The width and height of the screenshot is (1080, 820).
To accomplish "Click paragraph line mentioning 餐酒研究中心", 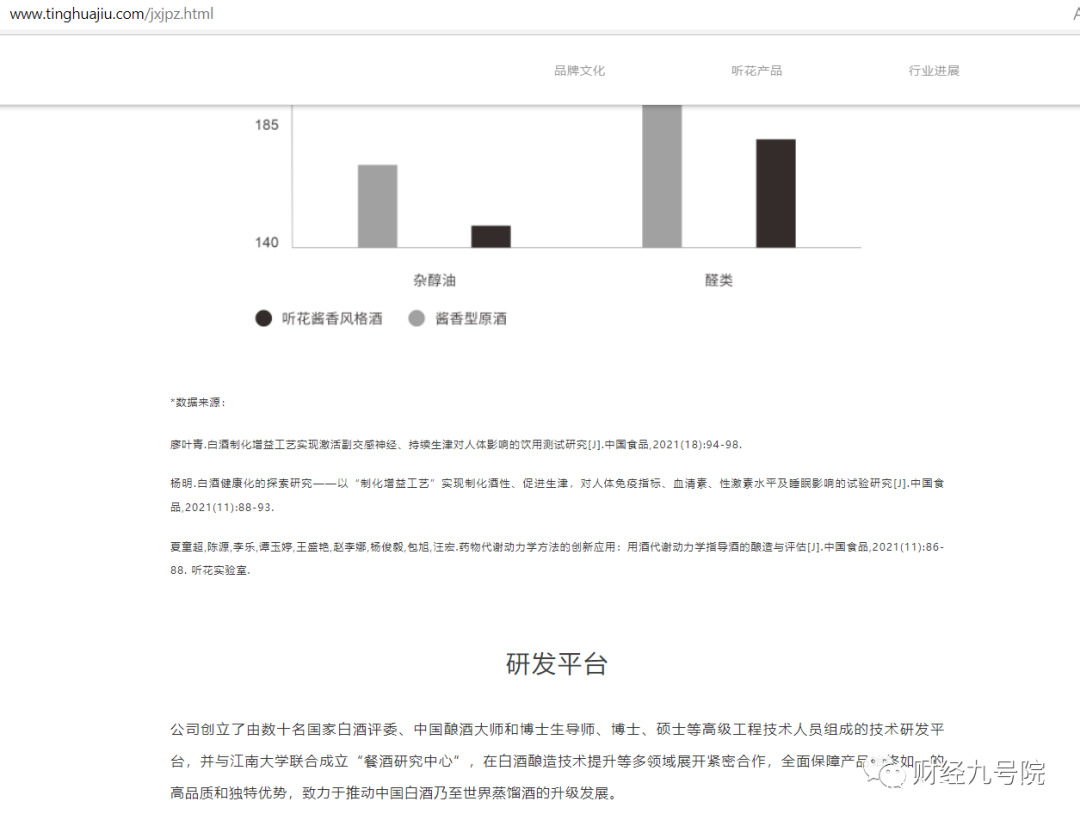I will pos(557,761).
